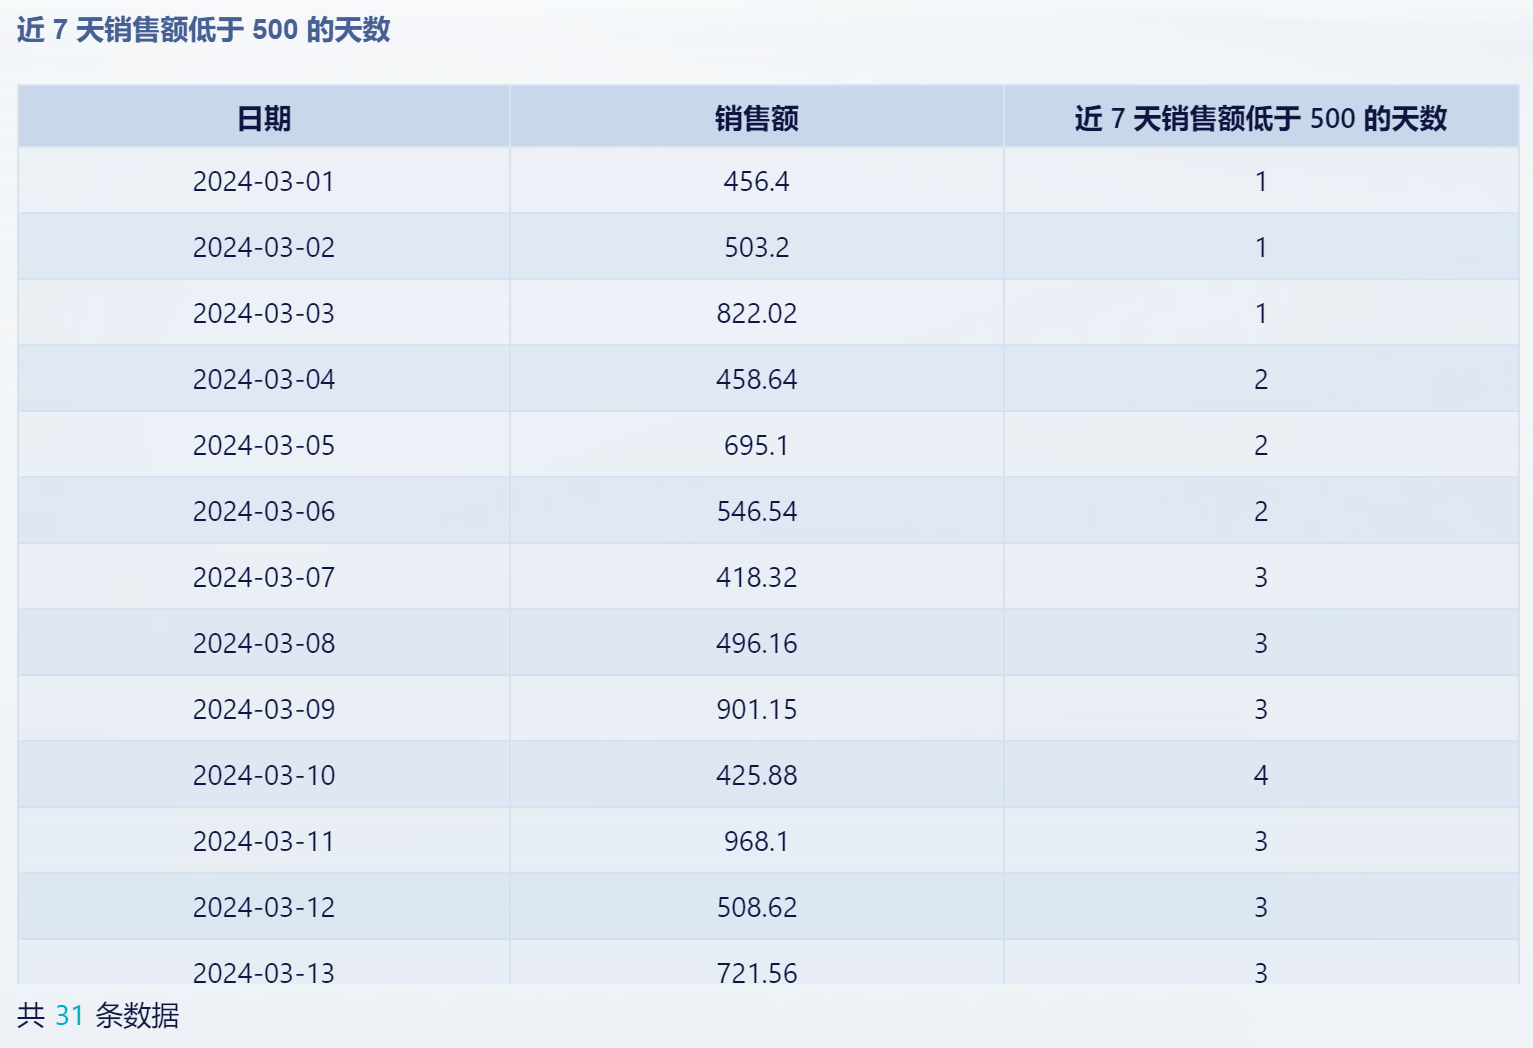This screenshot has height=1048, width=1533.
Task: Select the sales value 968.1
Action: click(x=757, y=841)
